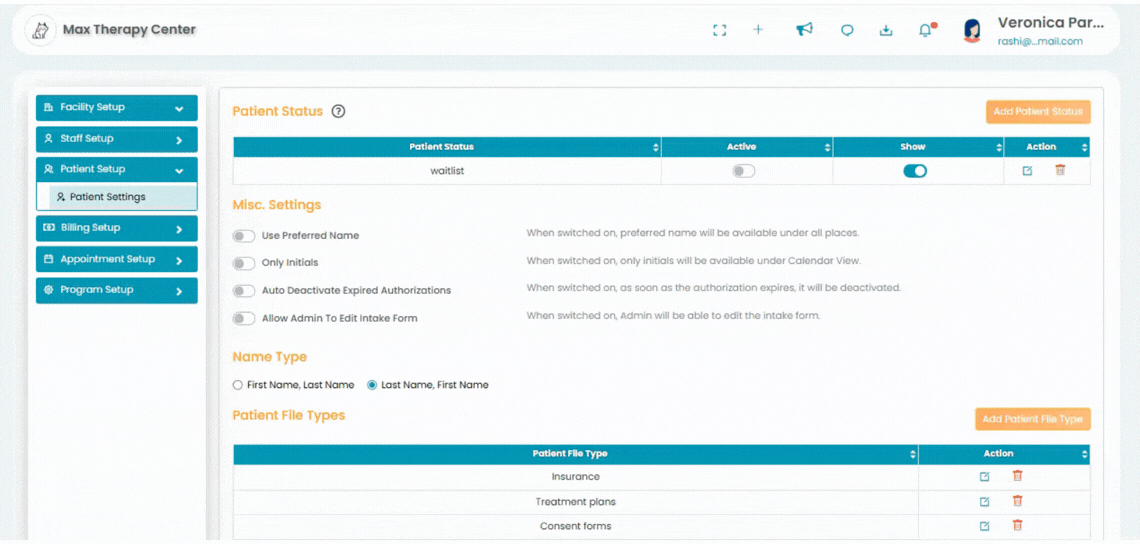Expand Facility Setup chevron
Screen dimensions: 1140x544
coord(180,108)
